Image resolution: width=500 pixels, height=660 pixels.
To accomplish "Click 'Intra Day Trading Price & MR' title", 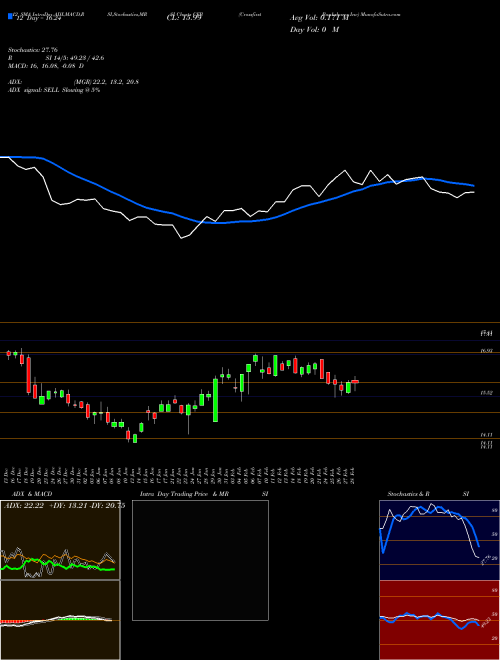I will click(184, 494).
